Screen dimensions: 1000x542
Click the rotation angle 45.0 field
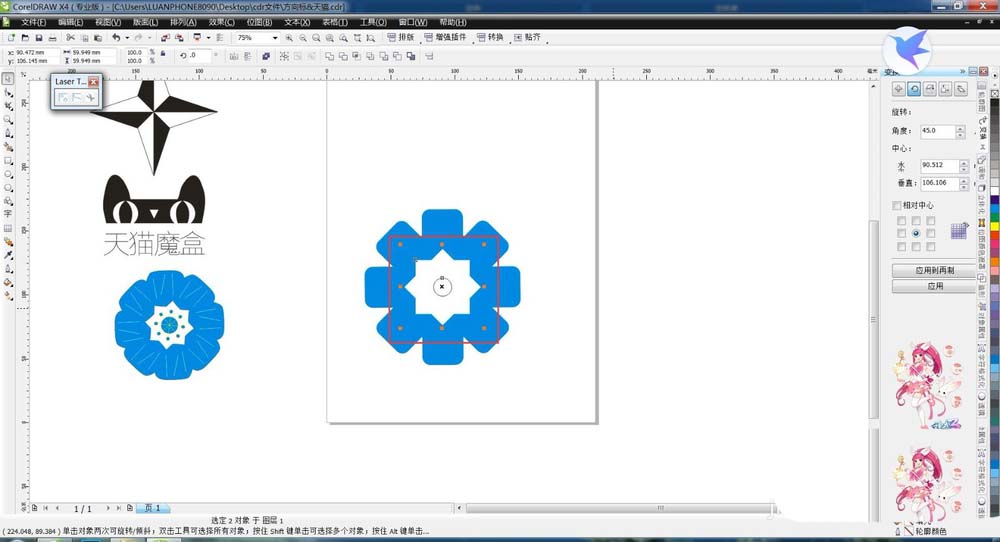[938, 131]
